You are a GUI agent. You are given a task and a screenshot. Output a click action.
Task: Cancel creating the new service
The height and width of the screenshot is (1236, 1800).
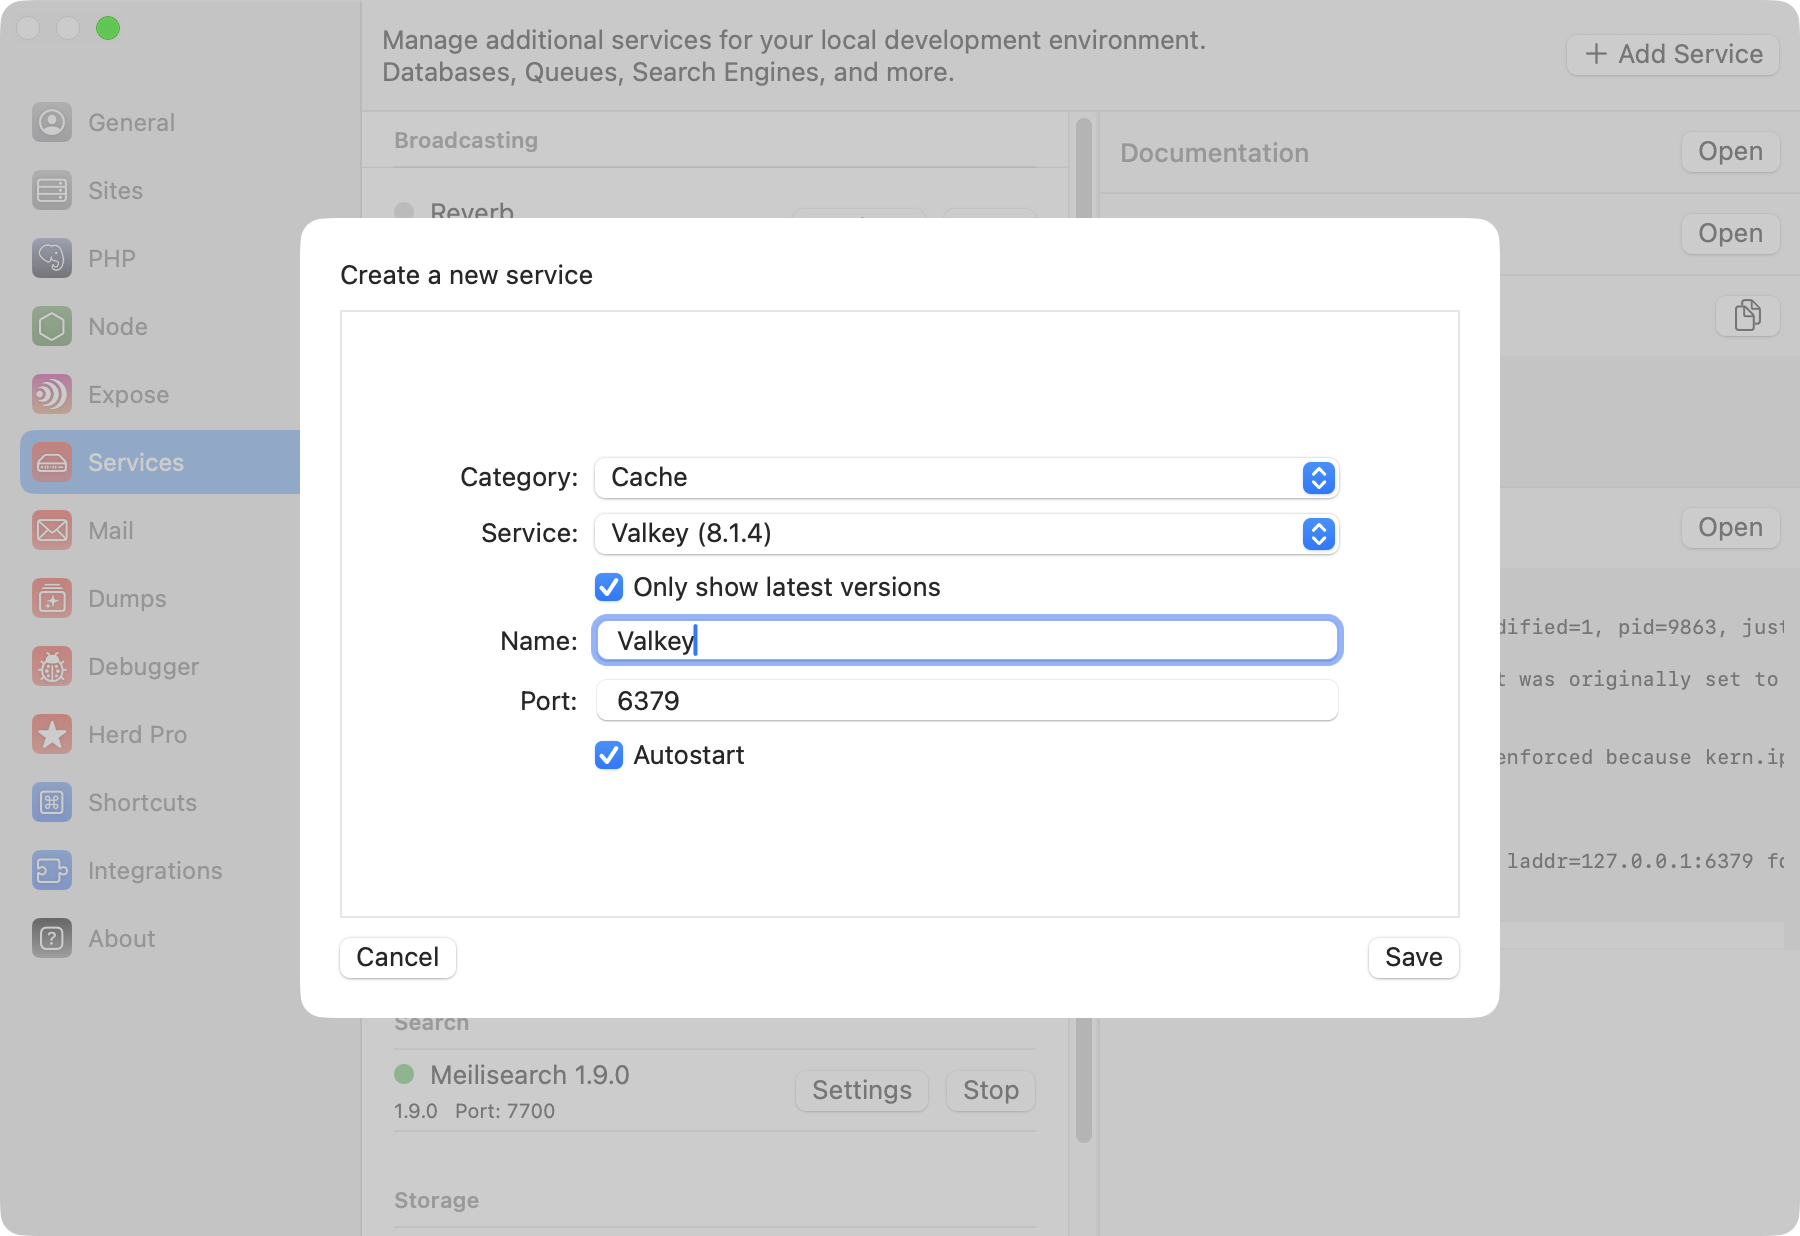click(x=397, y=957)
